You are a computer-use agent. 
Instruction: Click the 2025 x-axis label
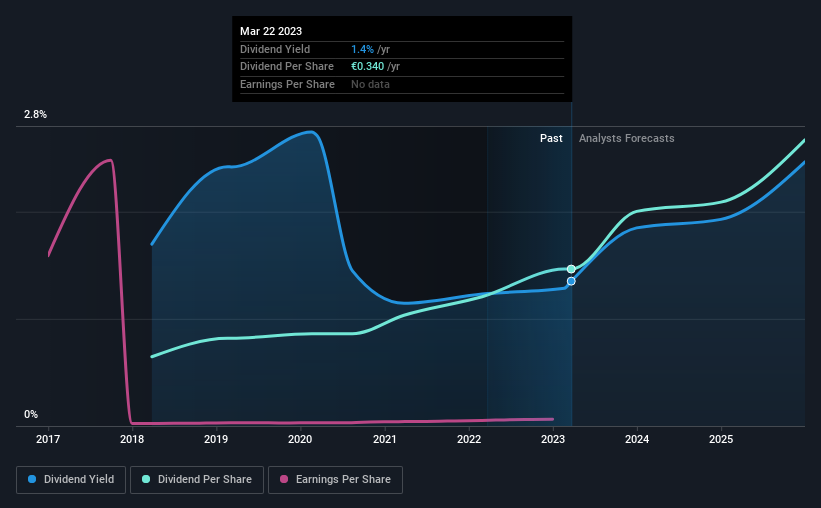tap(721, 439)
